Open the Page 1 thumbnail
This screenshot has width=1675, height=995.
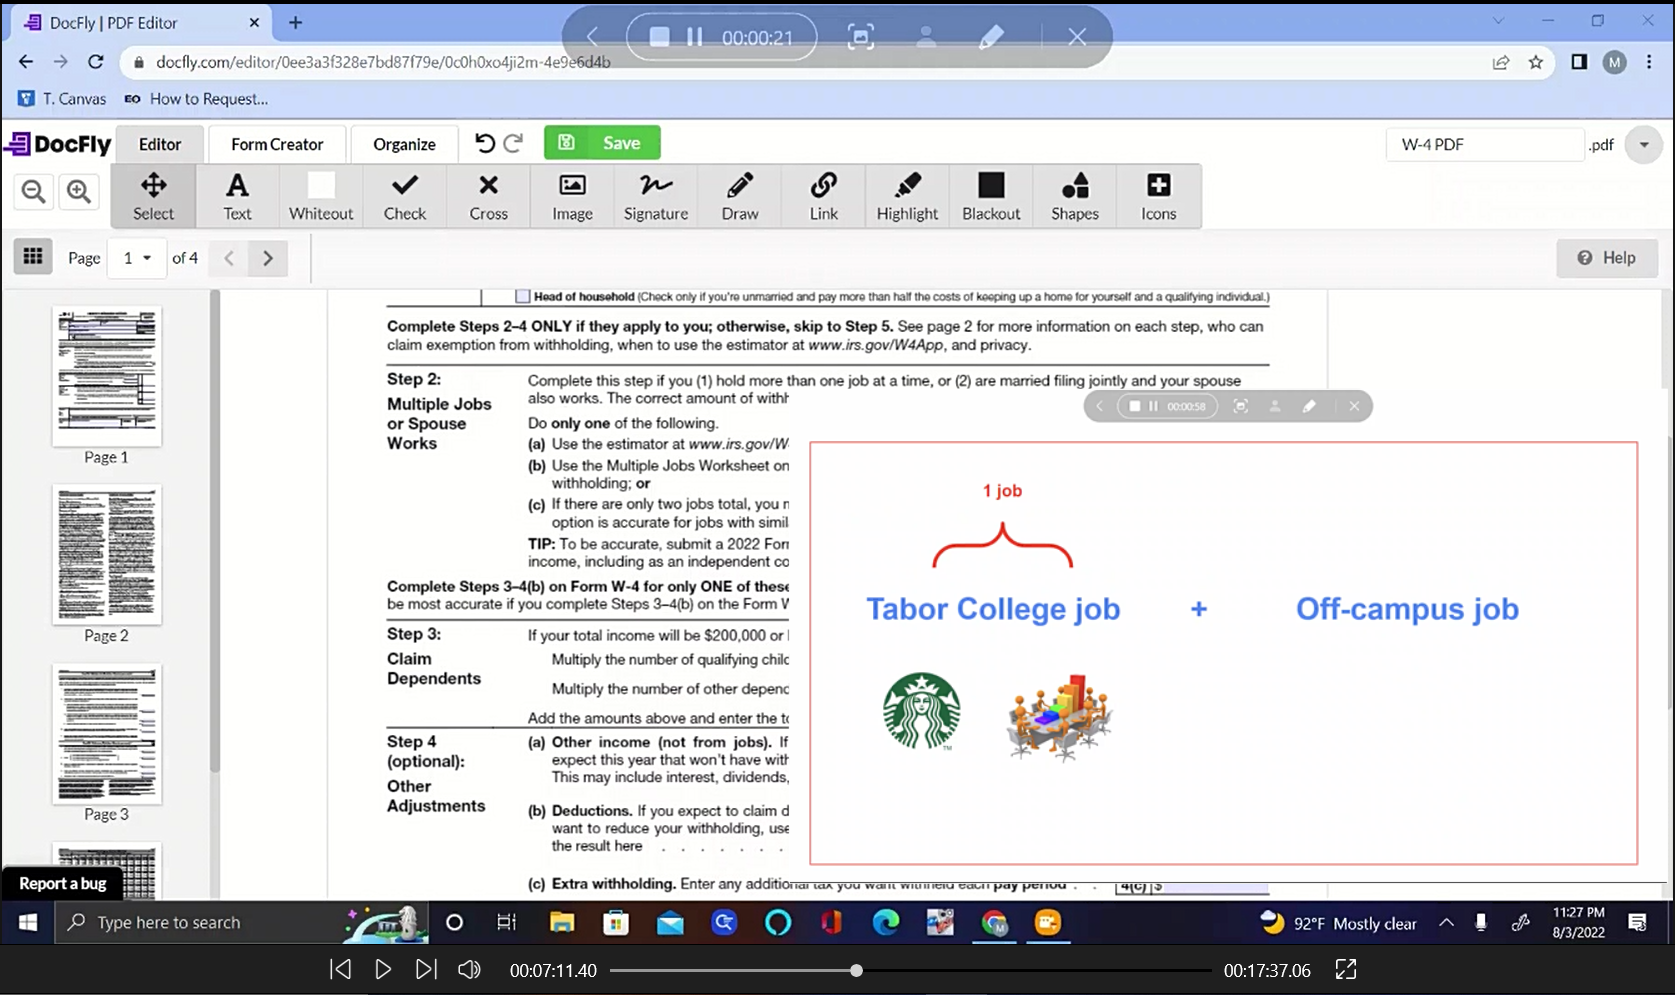pyautogui.click(x=107, y=376)
